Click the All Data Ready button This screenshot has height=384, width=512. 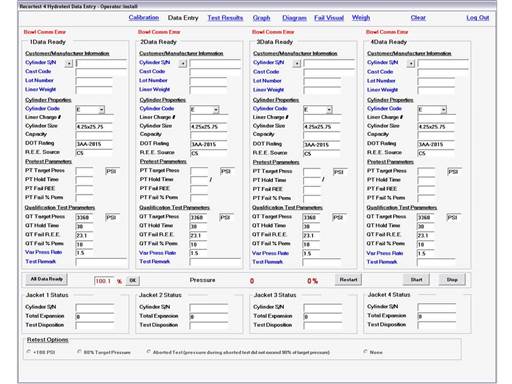47,279
